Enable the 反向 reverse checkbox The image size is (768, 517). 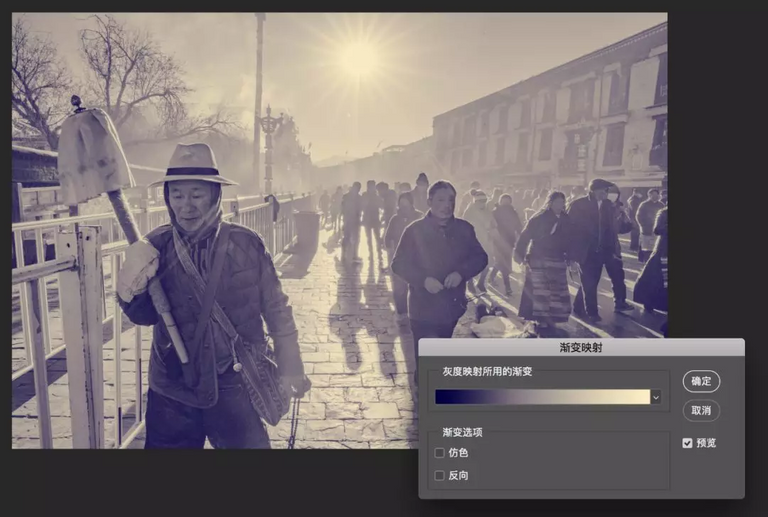point(439,475)
